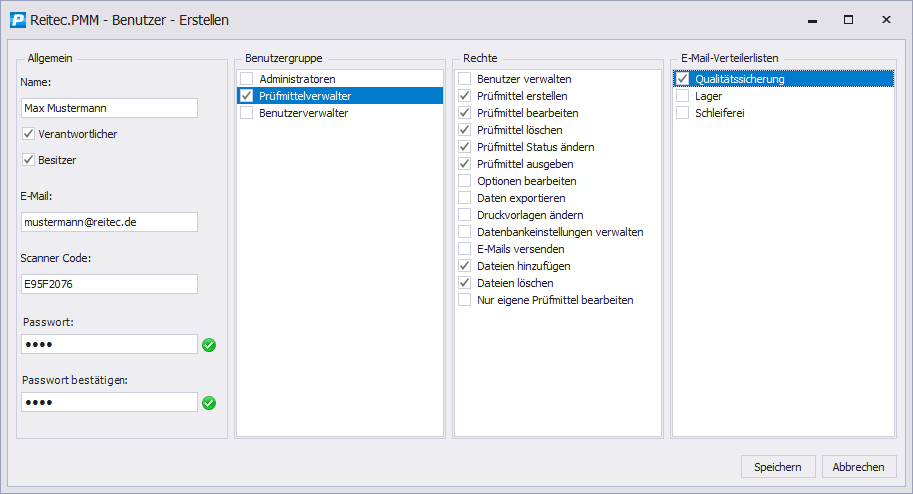Add user to Lager distribution list
Viewport: 913px width, 494px height.
682,96
